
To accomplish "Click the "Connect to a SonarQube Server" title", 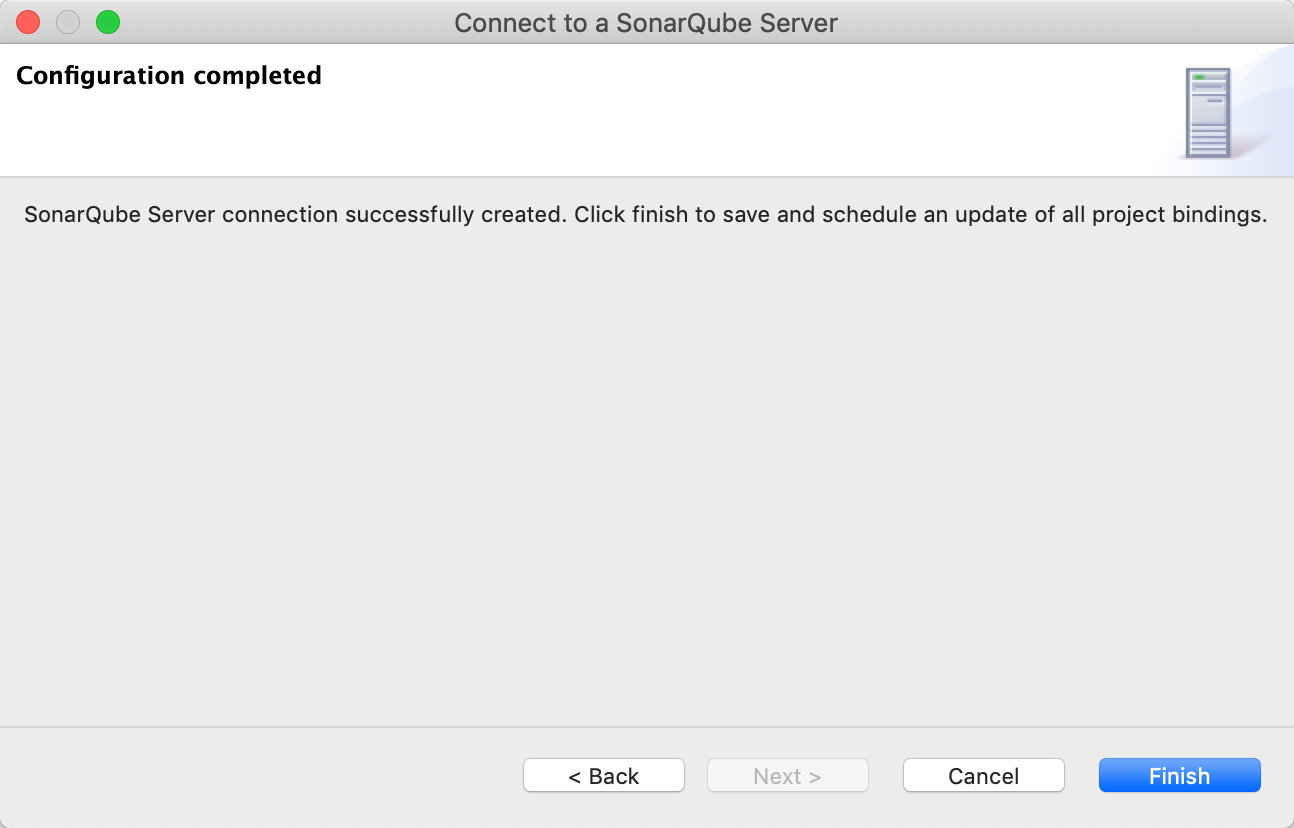I will (x=646, y=23).
